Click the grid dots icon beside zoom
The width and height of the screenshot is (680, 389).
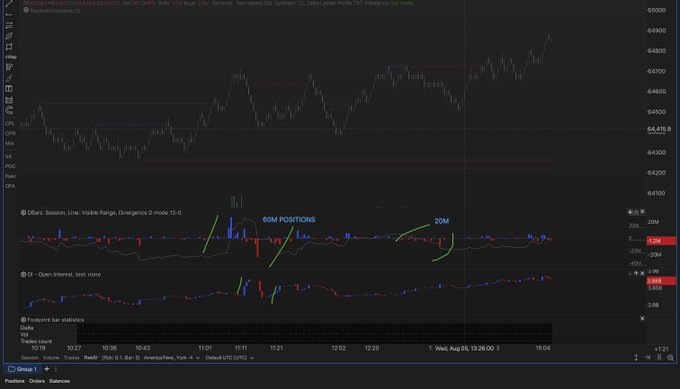point(659,357)
